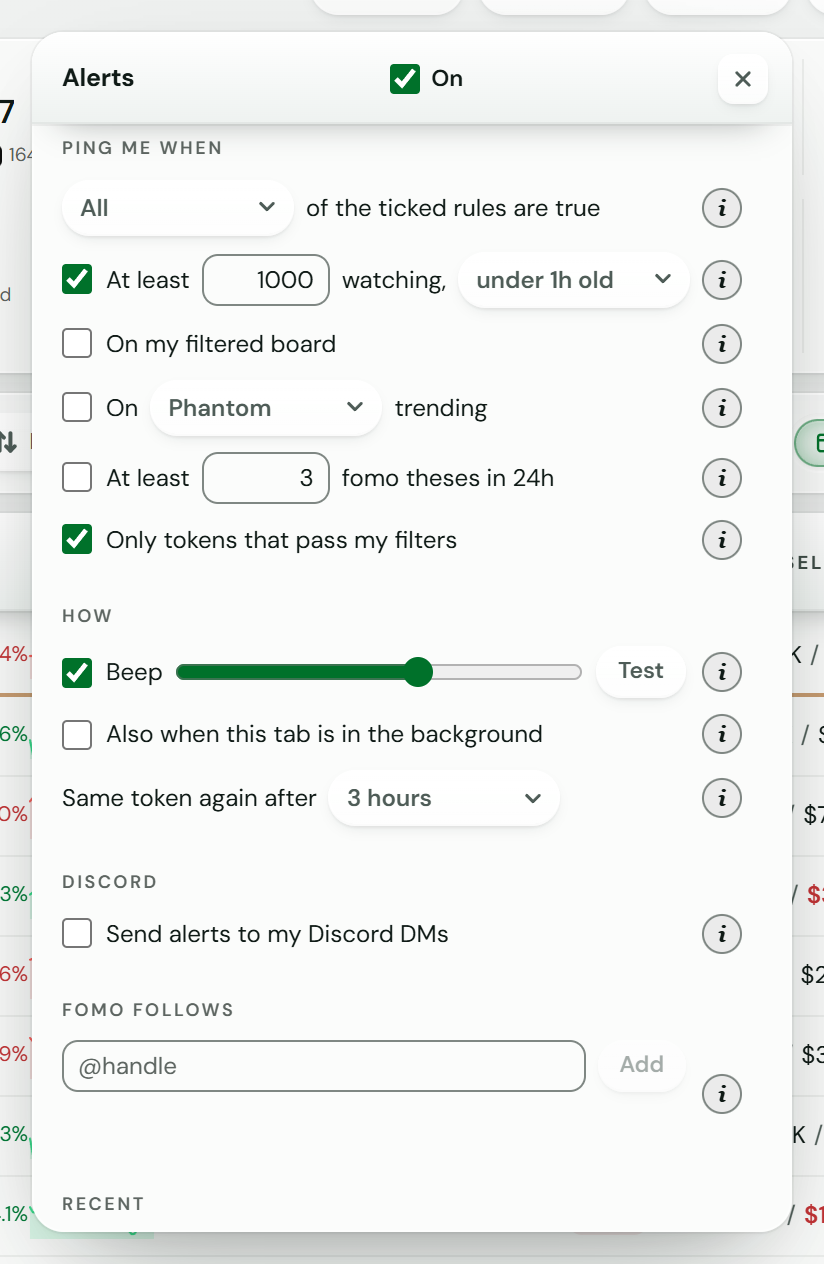
Task: Show info for Discord DMs alert option
Action: point(722,934)
